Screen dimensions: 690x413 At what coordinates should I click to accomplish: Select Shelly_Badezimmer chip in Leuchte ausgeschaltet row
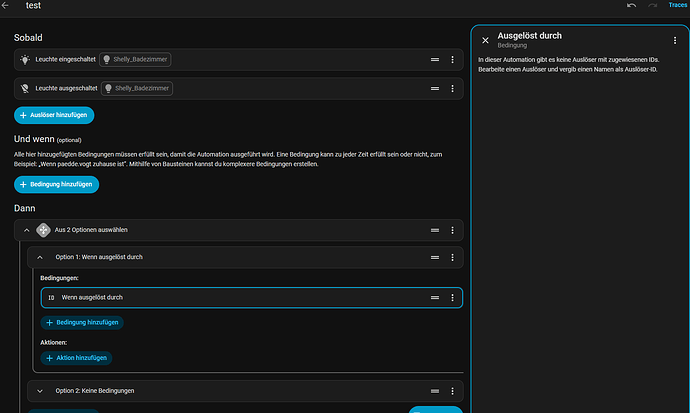[137, 88]
